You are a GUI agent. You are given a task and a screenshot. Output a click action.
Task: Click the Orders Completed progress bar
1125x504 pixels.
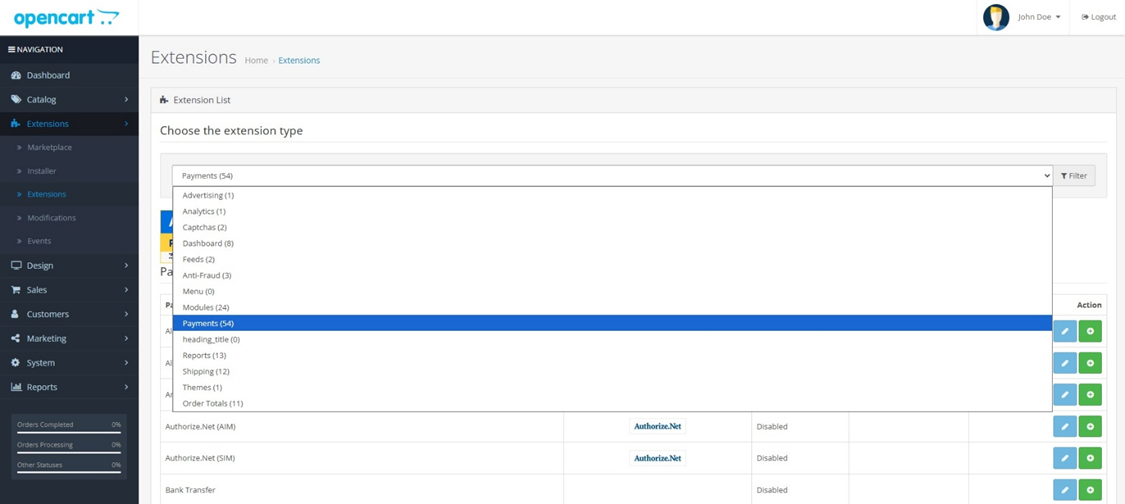(69, 433)
